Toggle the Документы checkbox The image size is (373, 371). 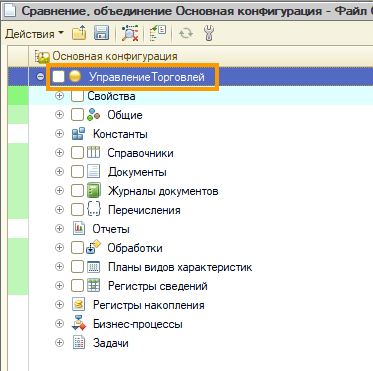(77, 172)
